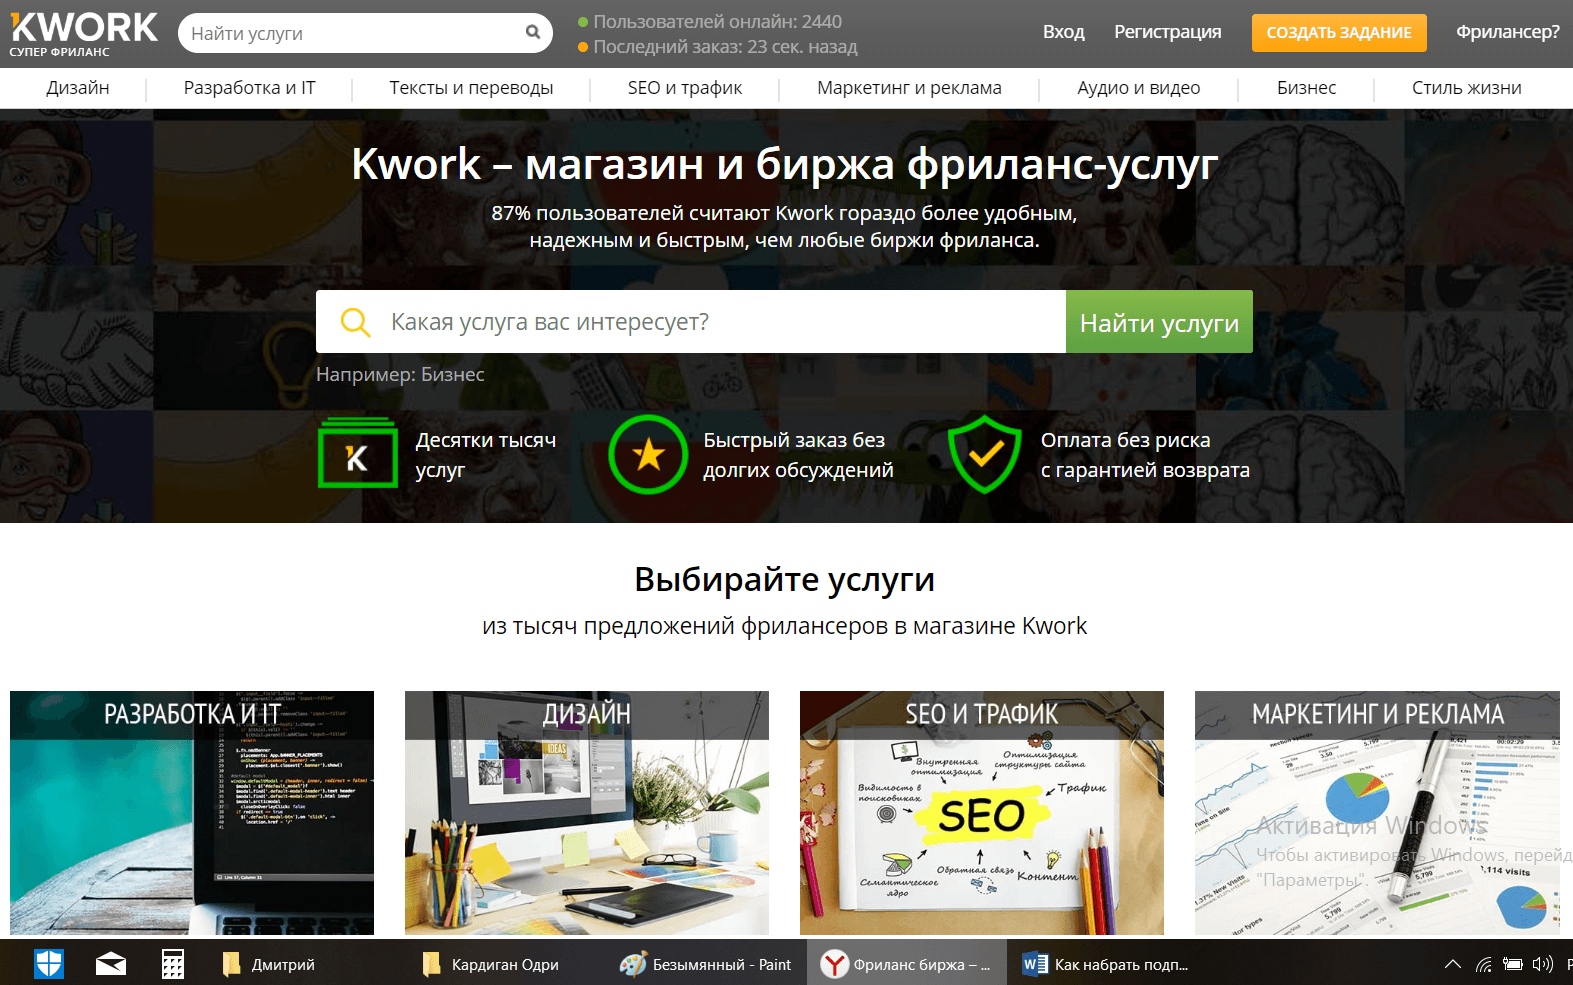Screen dimensions: 1573x985
Task: Click the Фрилансер? link
Action: pyautogui.click(x=1508, y=32)
